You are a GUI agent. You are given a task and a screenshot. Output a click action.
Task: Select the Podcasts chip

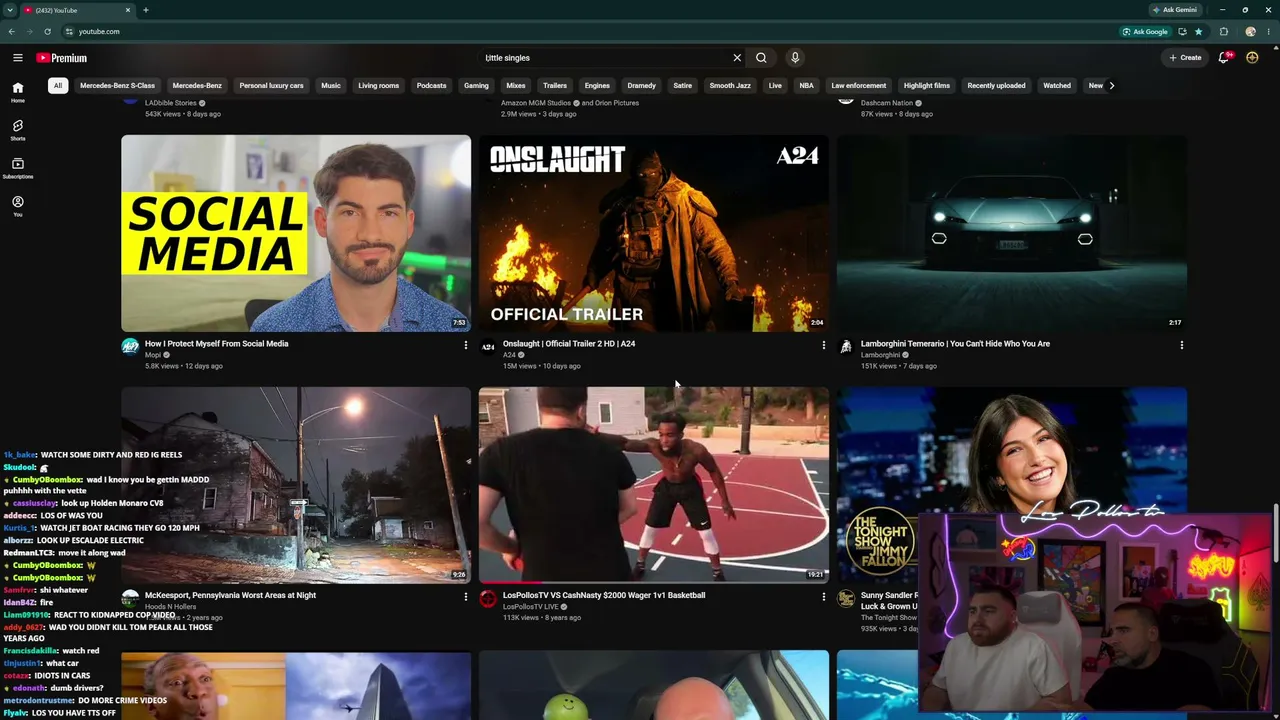(431, 86)
